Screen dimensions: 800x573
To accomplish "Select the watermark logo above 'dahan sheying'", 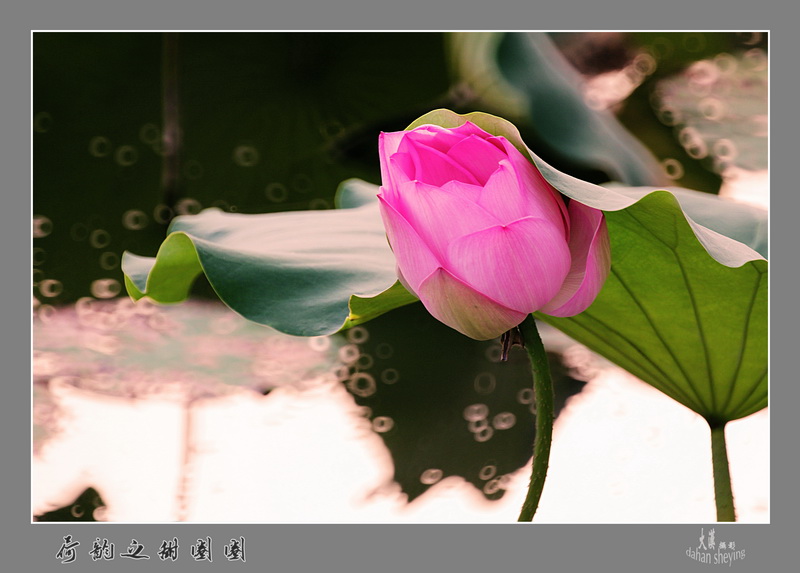I will pyautogui.click(x=712, y=540).
